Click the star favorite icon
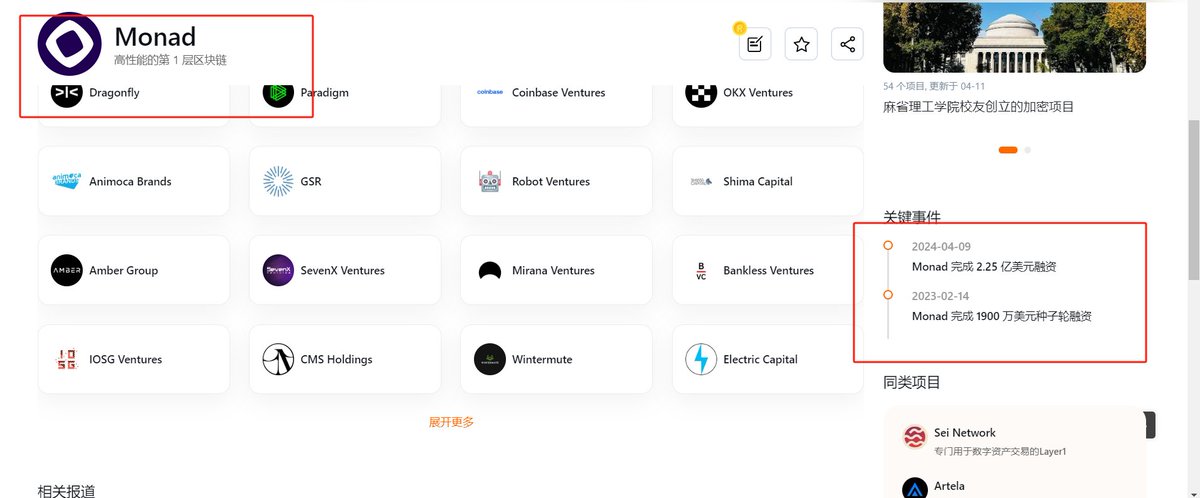The width and height of the screenshot is (1200, 498). tap(801, 44)
